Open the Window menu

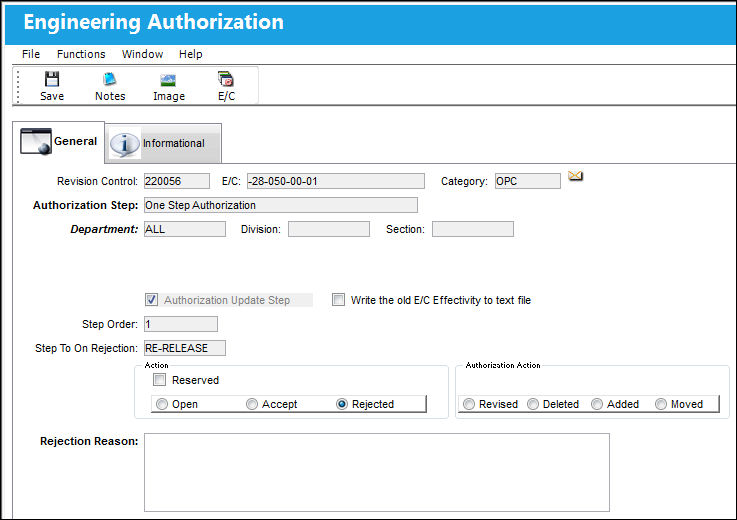(142, 54)
